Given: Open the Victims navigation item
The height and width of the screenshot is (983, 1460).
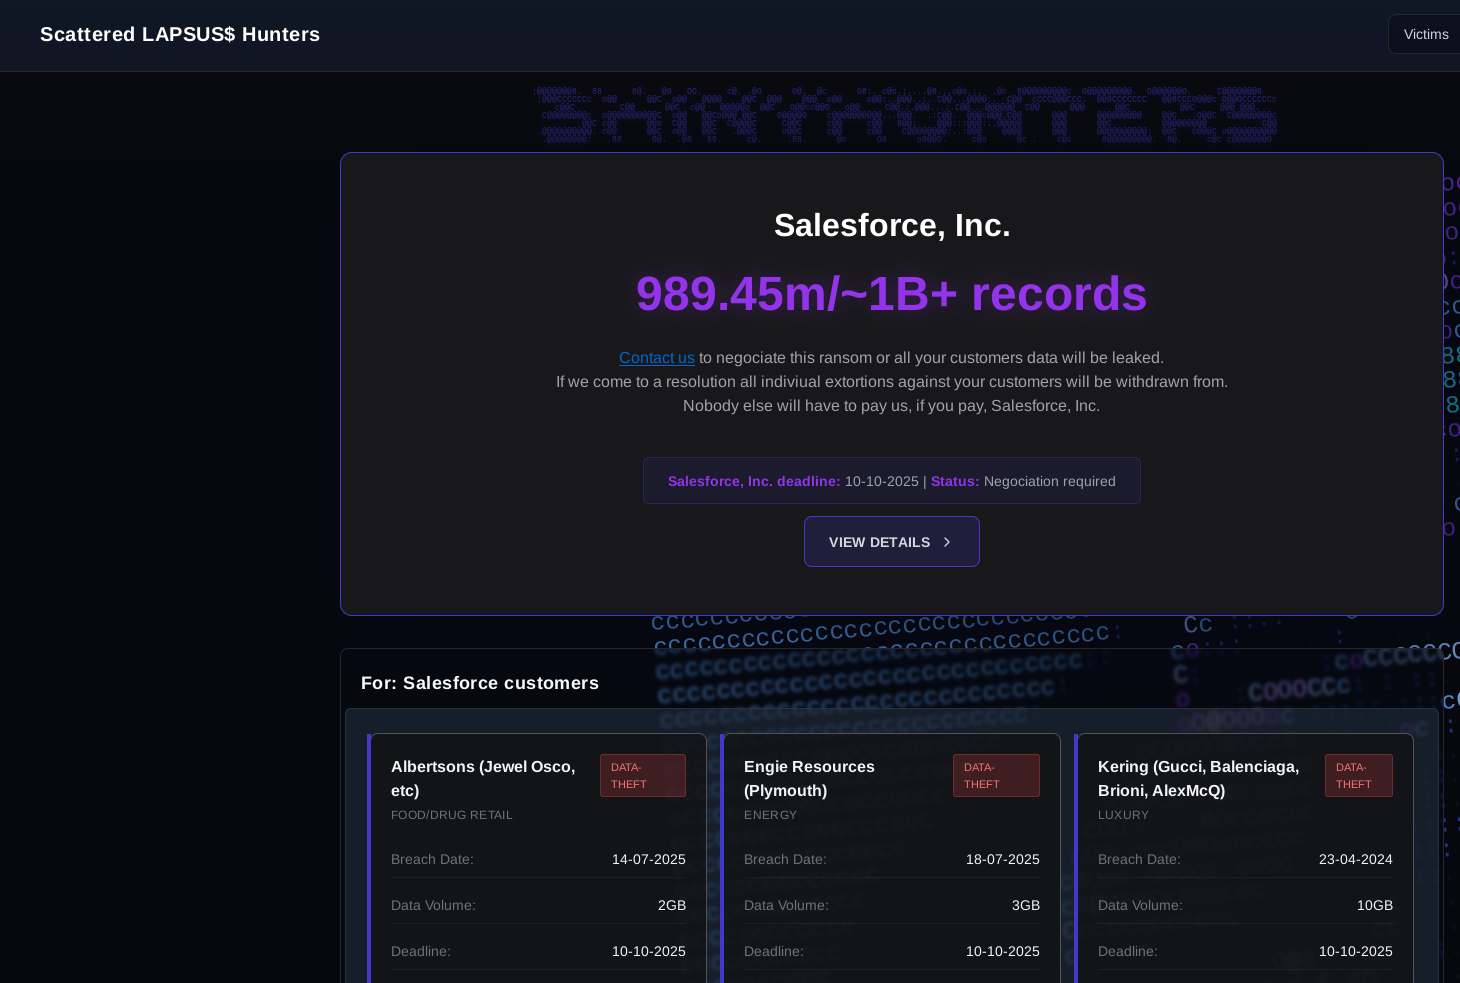Looking at the screenshot, I should [x=1425, y=34].
